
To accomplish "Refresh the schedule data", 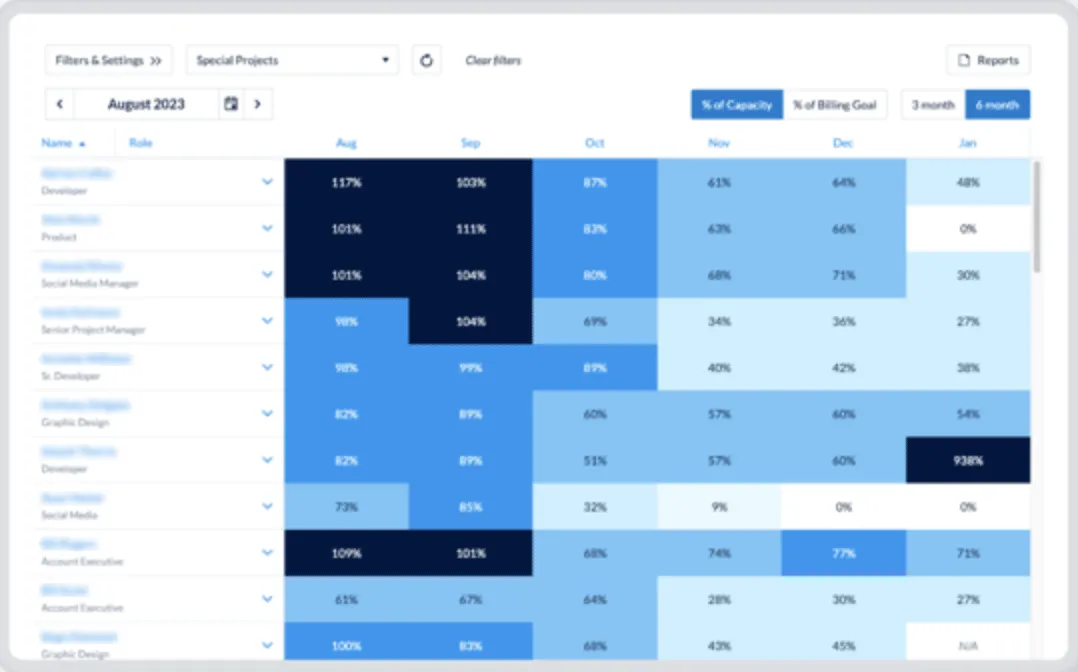I will point(427,59).
